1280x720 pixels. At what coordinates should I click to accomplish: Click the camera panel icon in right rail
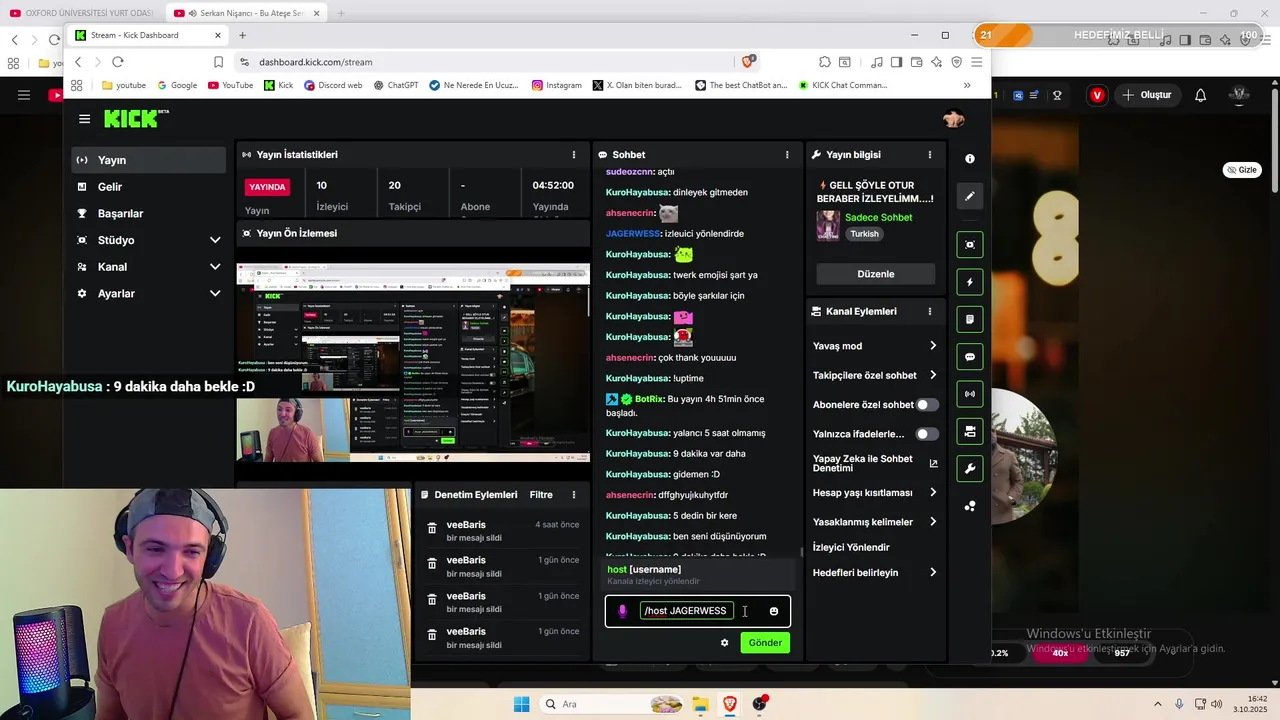pyautogui.click(x=969, y=431)
